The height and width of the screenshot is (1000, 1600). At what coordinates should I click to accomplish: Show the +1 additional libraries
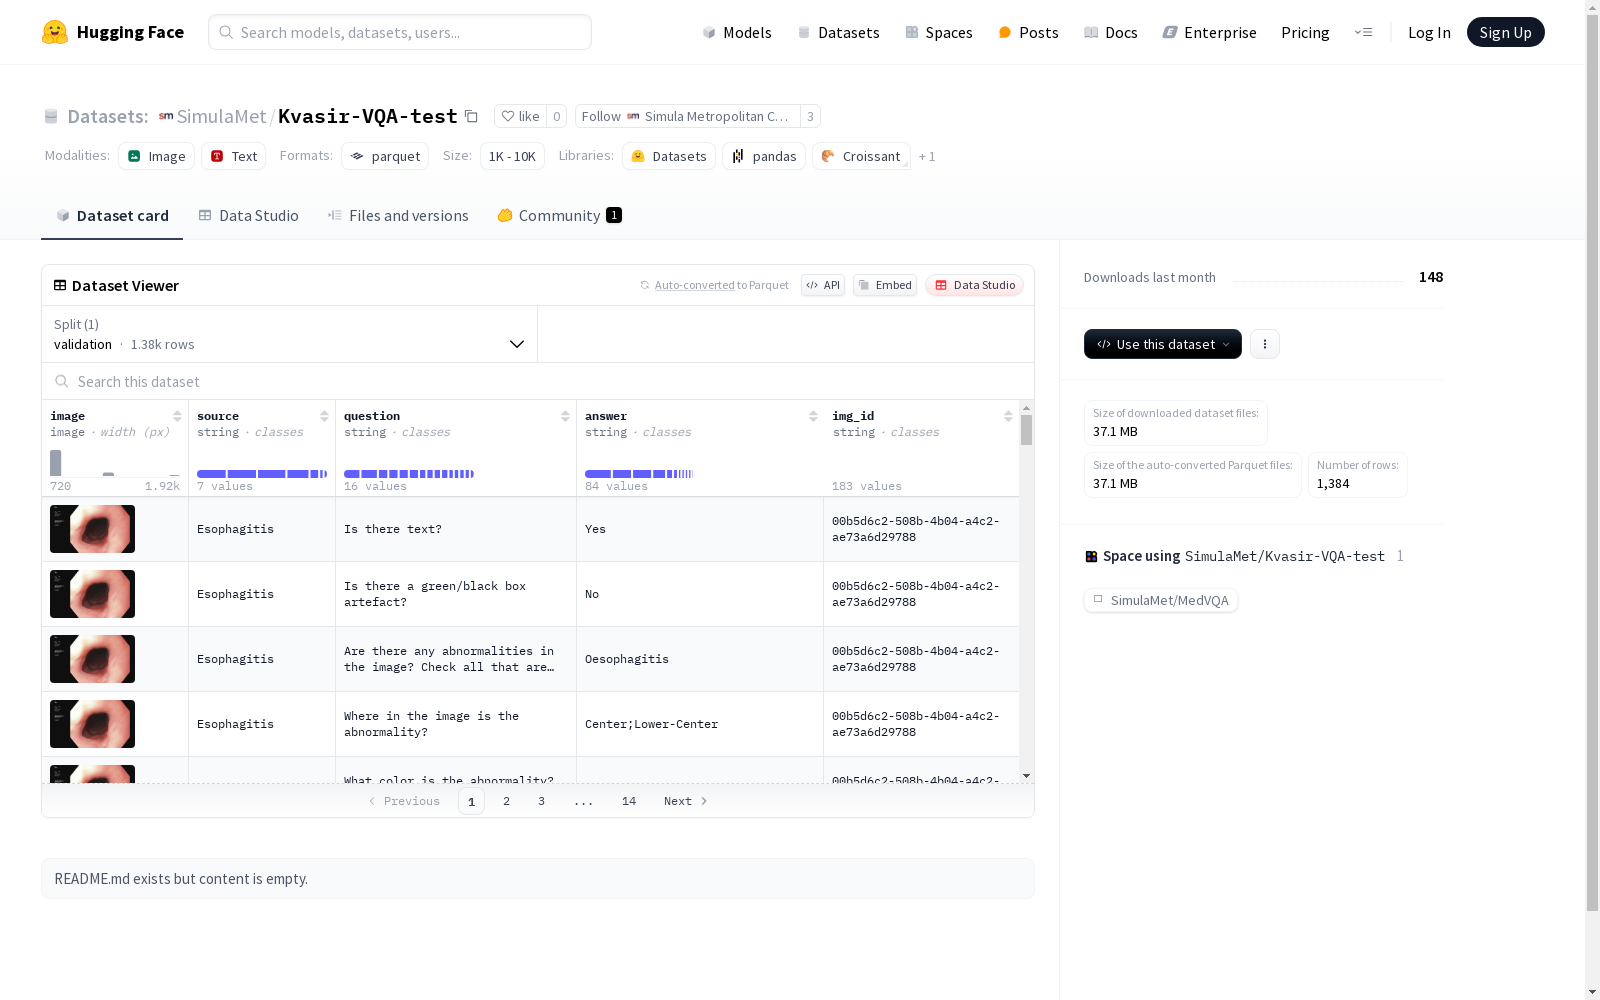pos(927,156)
